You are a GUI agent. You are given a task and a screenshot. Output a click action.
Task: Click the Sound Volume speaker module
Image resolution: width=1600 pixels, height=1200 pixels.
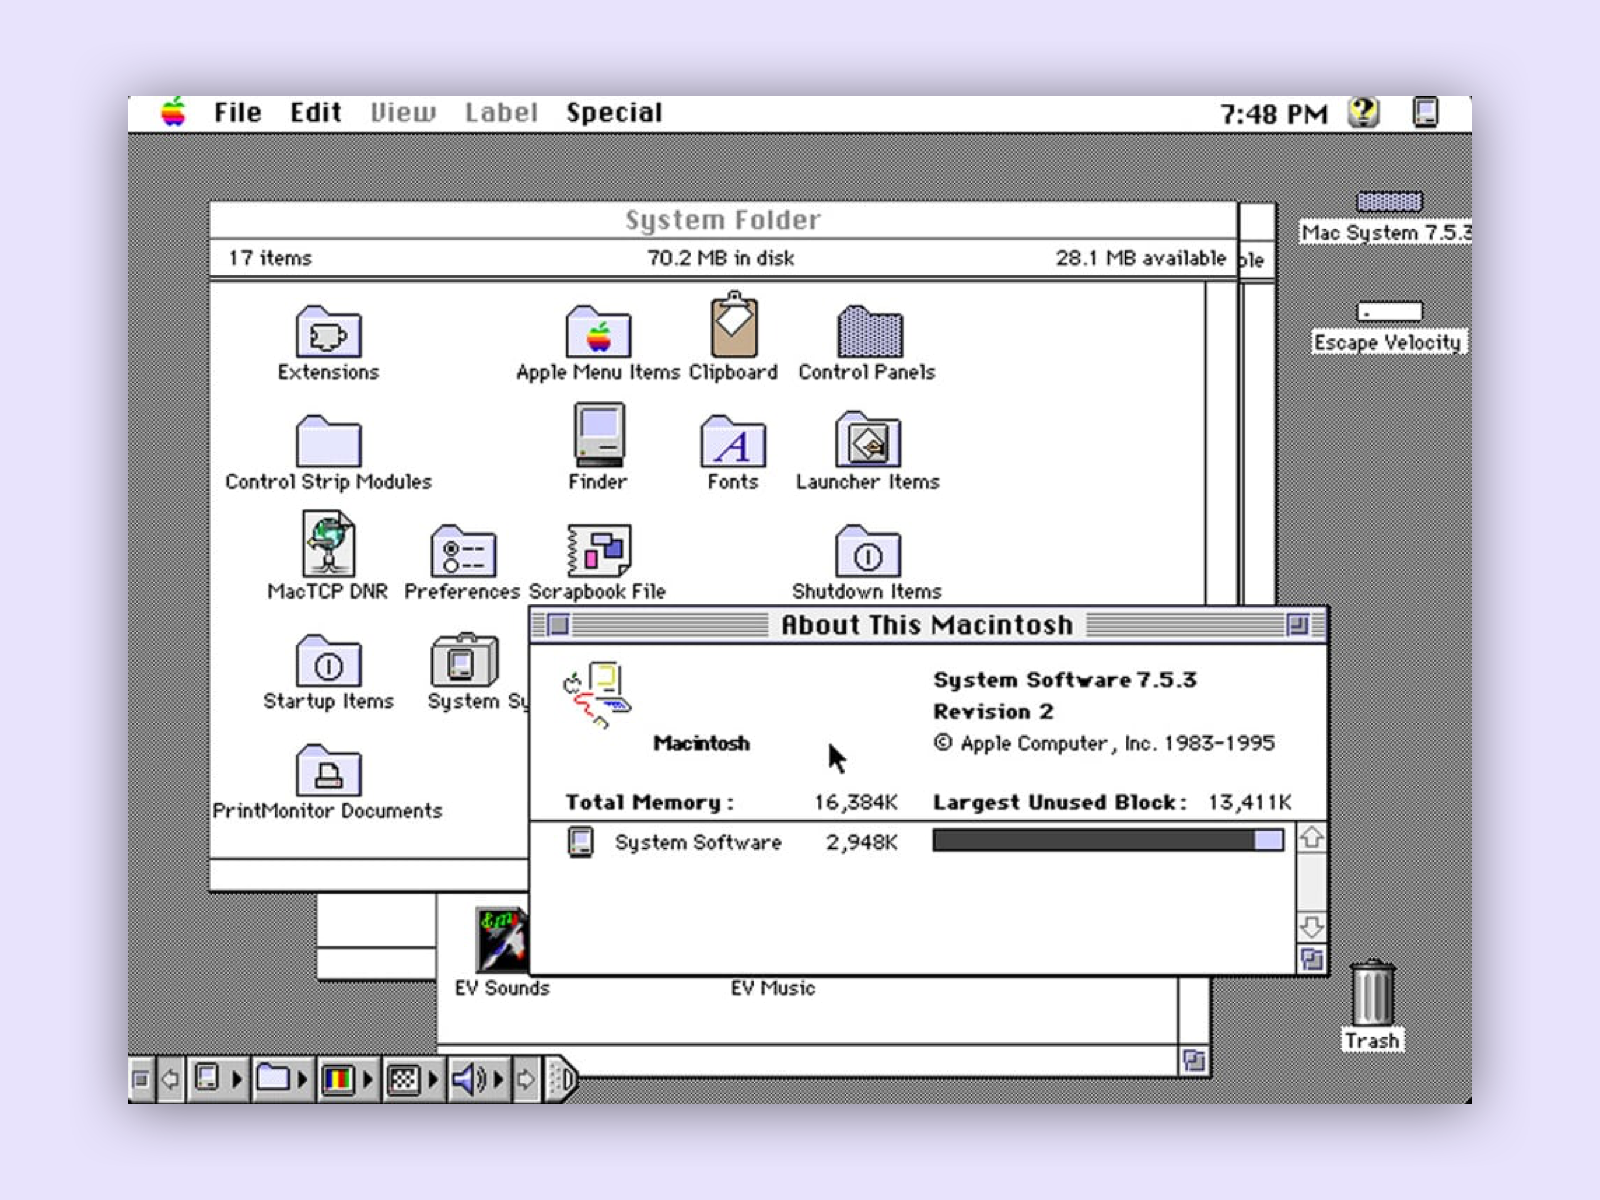[470, 1079]
